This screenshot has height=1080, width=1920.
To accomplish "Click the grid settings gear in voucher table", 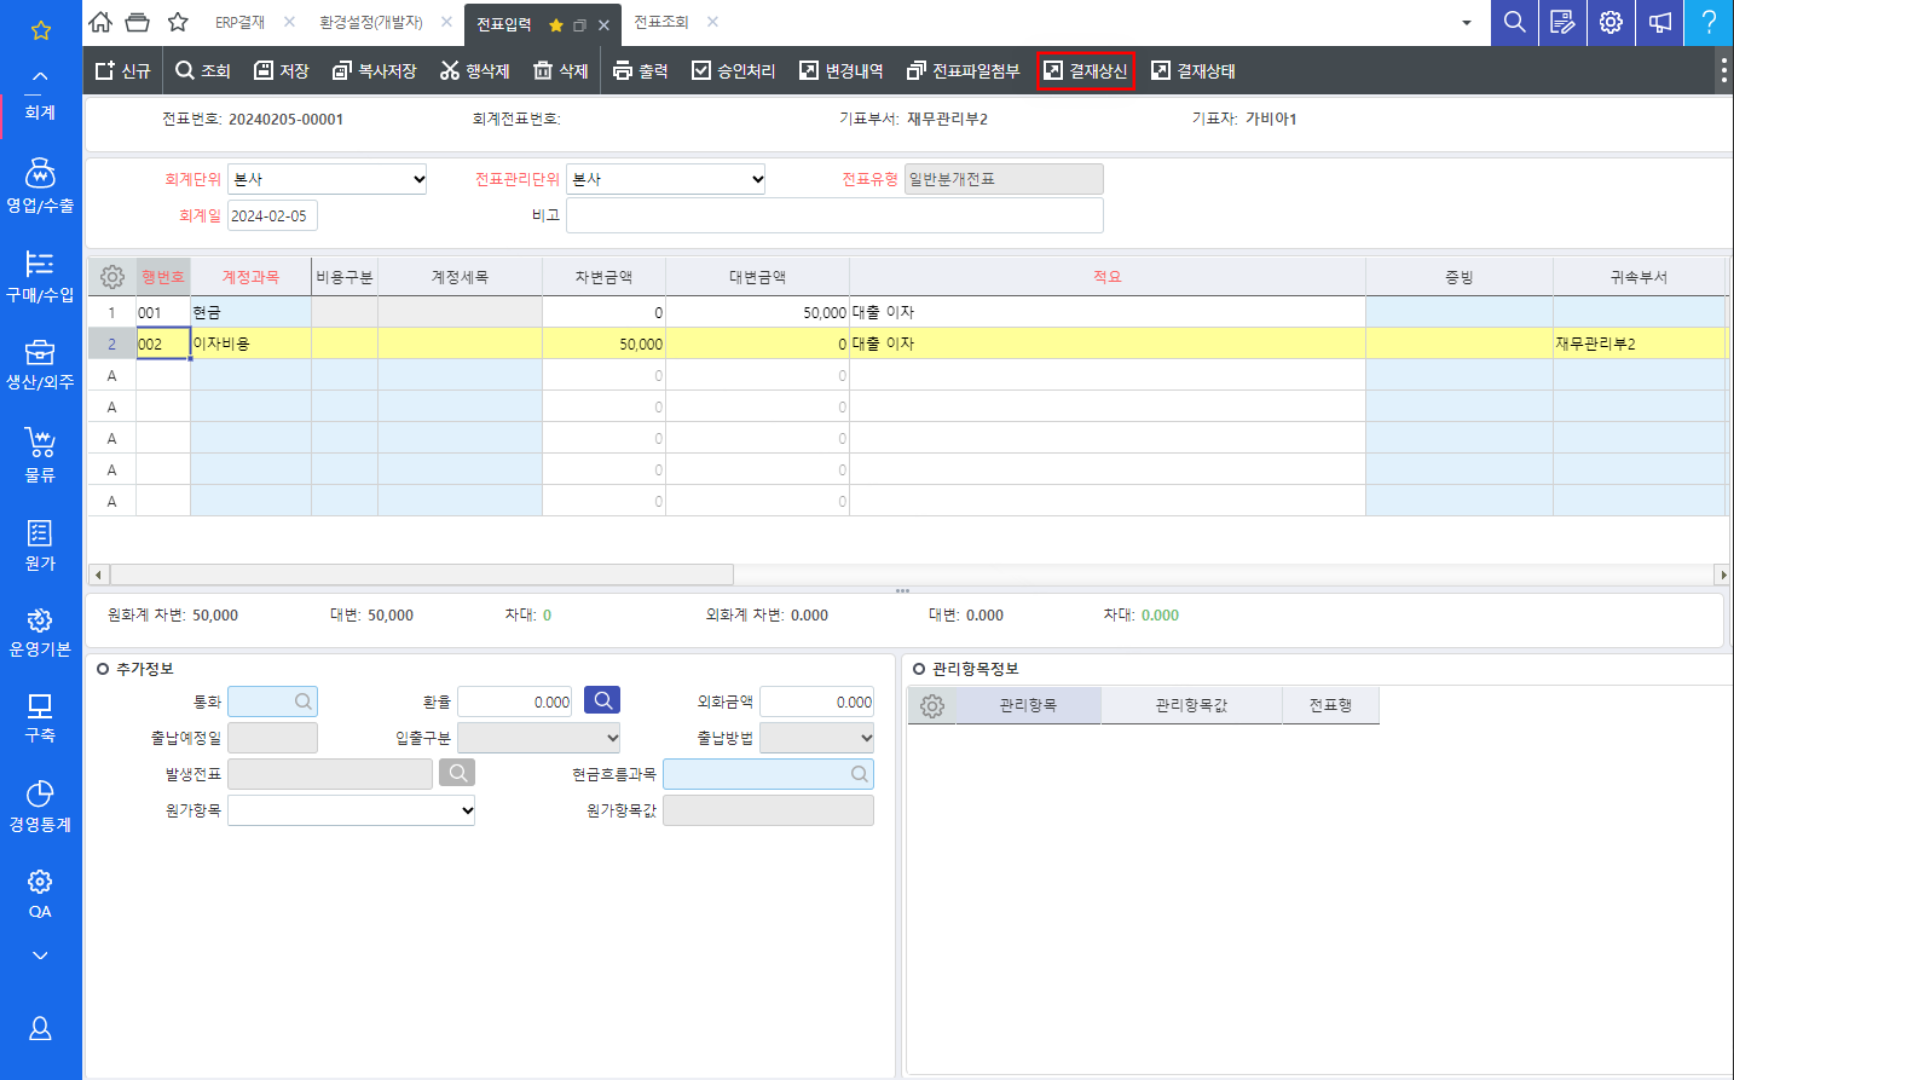I will tap(112, 277).
